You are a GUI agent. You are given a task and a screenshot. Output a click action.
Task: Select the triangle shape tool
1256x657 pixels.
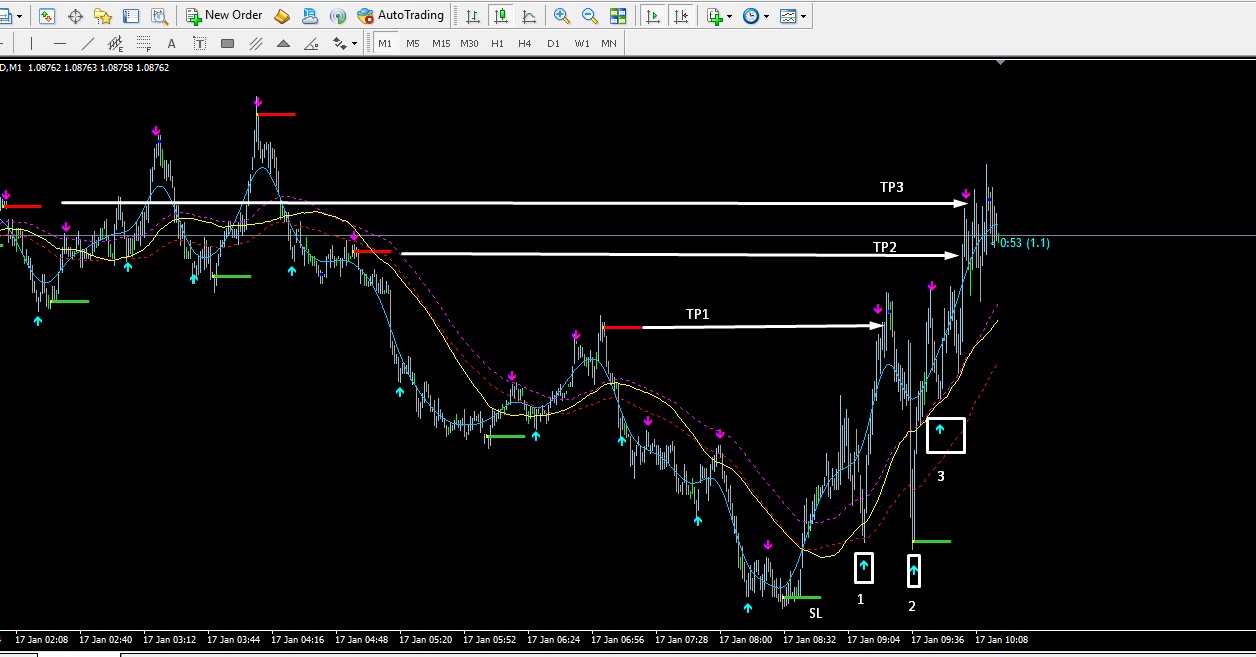point(284,44)
